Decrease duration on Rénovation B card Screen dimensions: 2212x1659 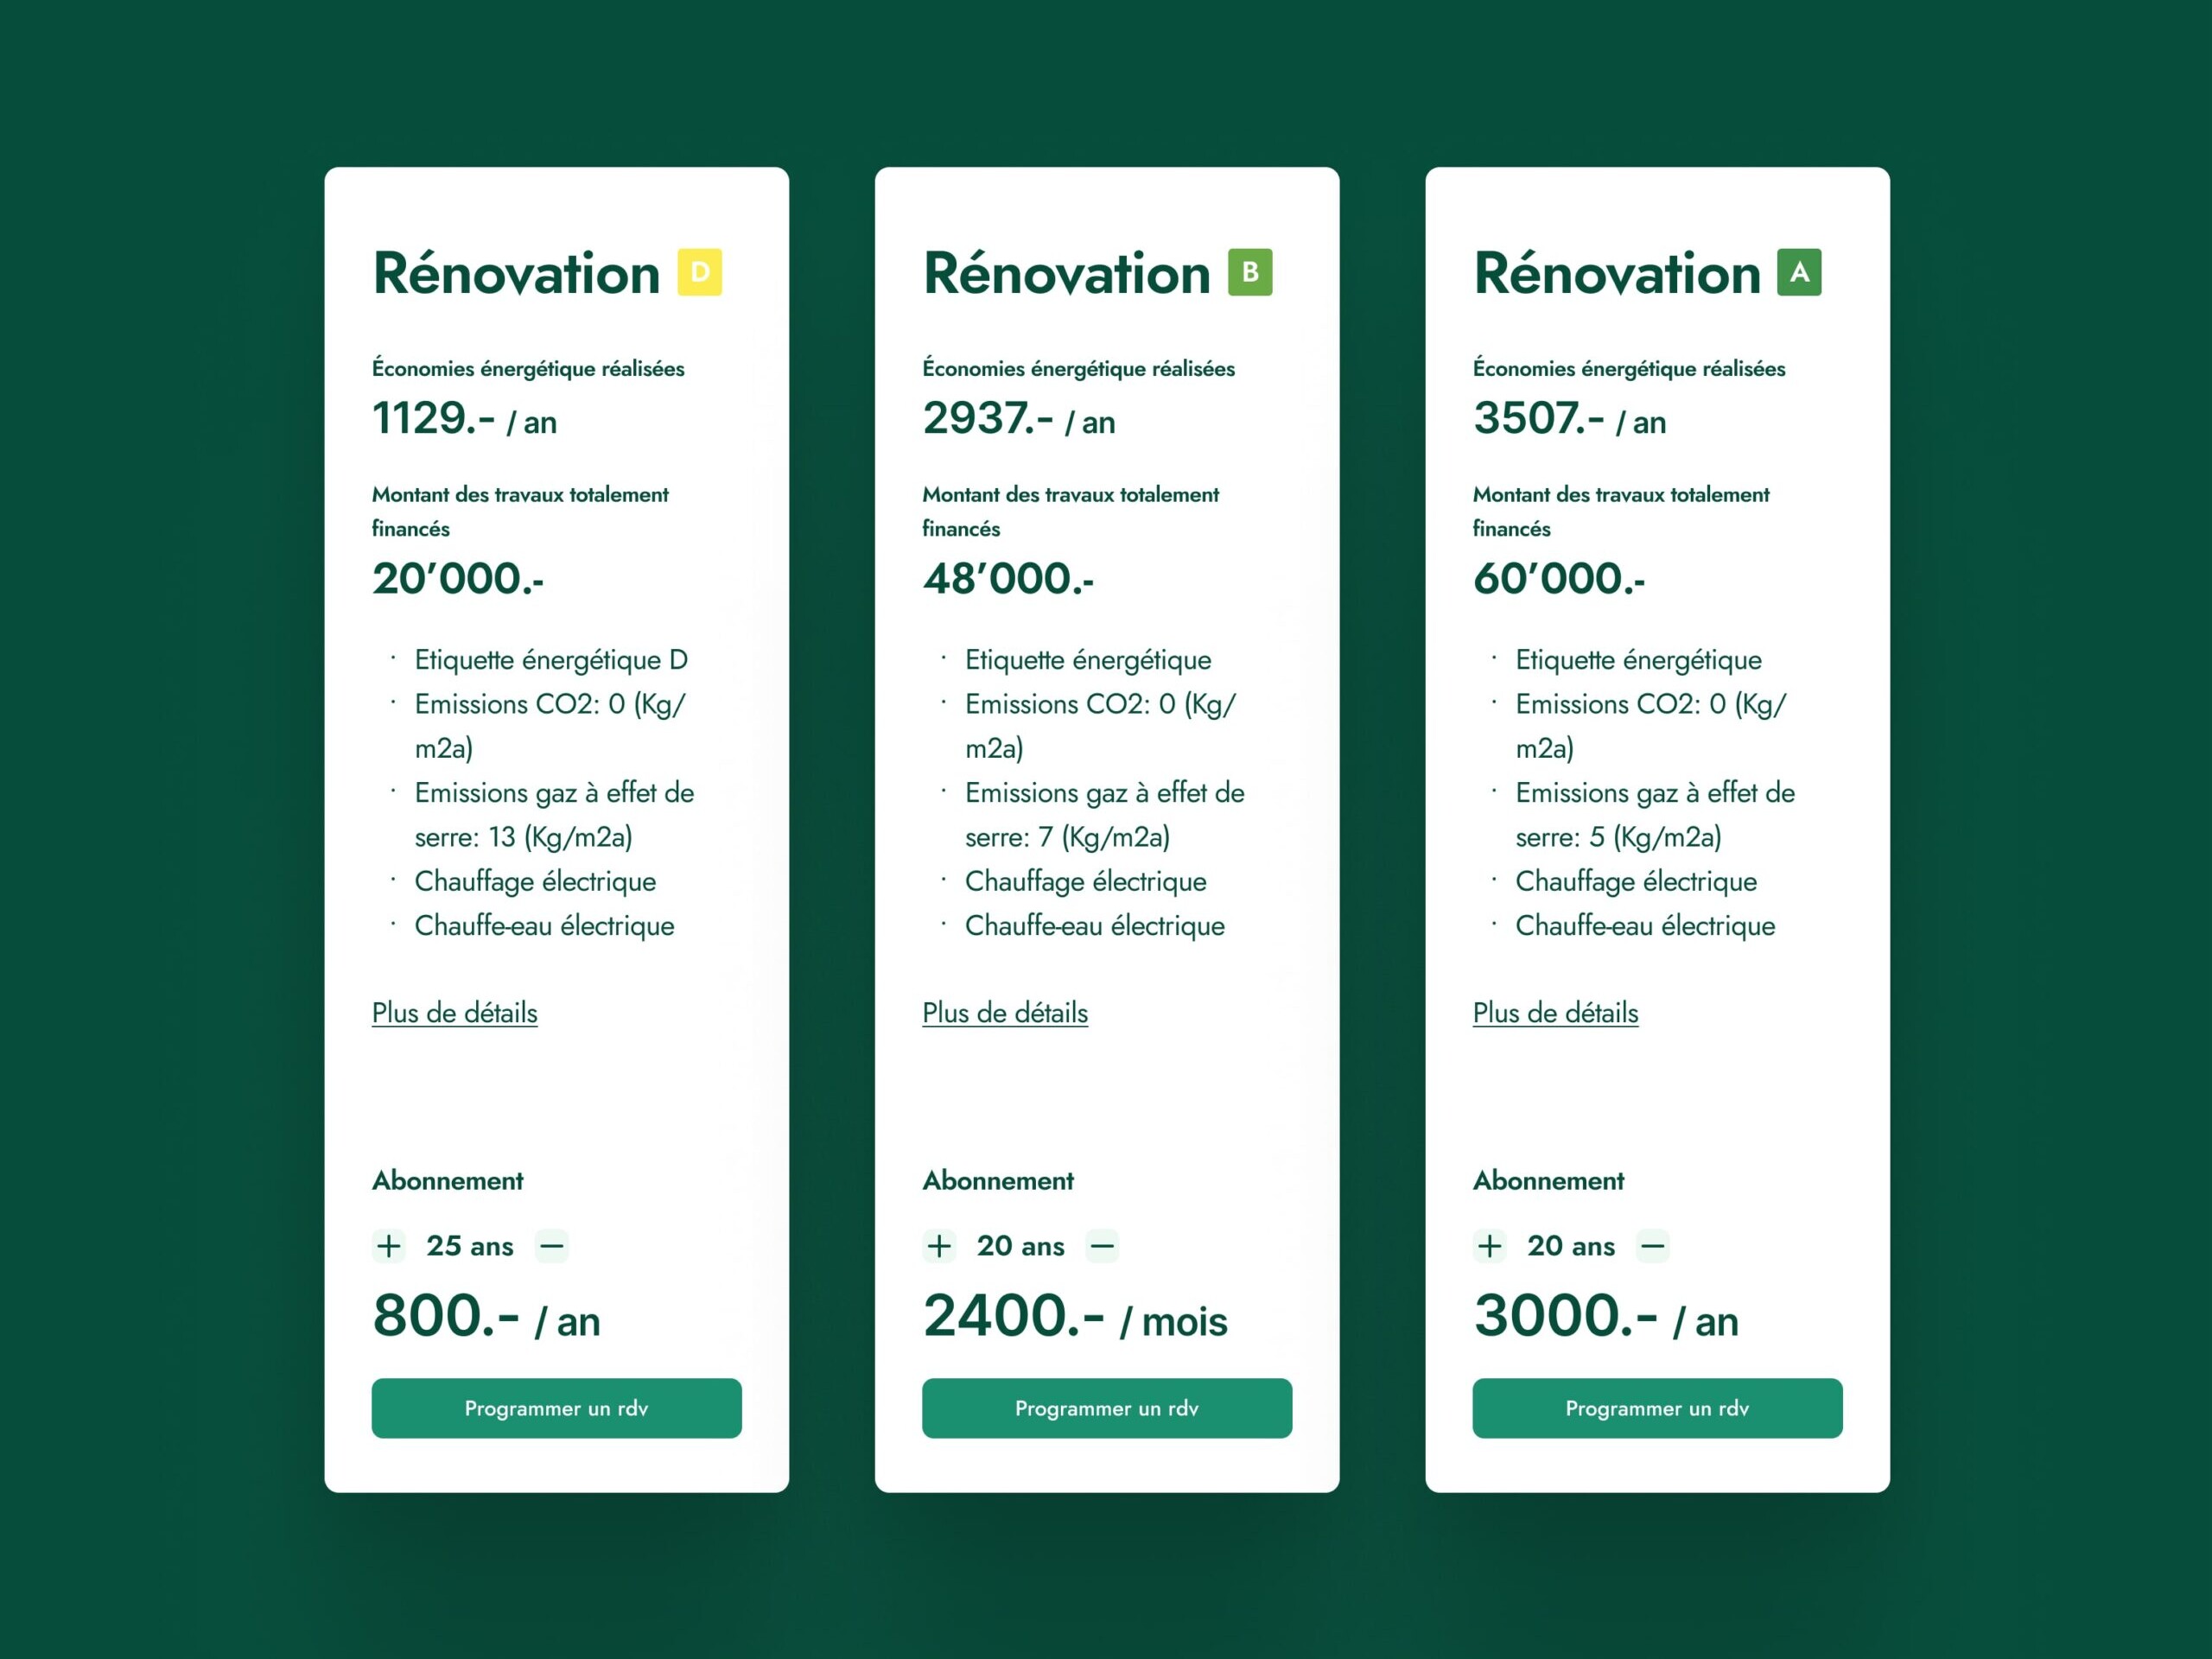point(1102,1246)
